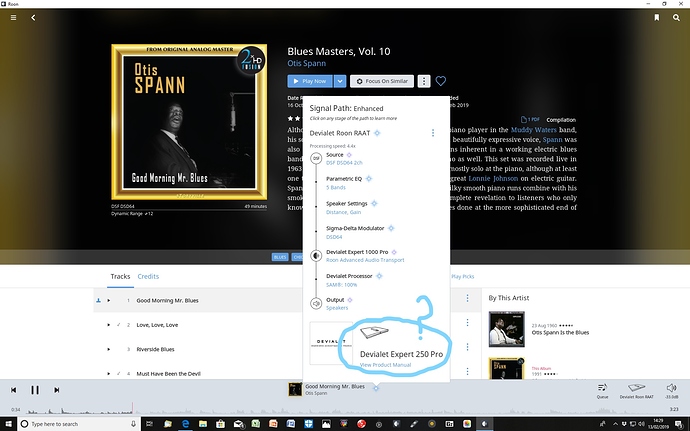Click the Output speaker node icon
690x431 pixels.
click(316, 303)
